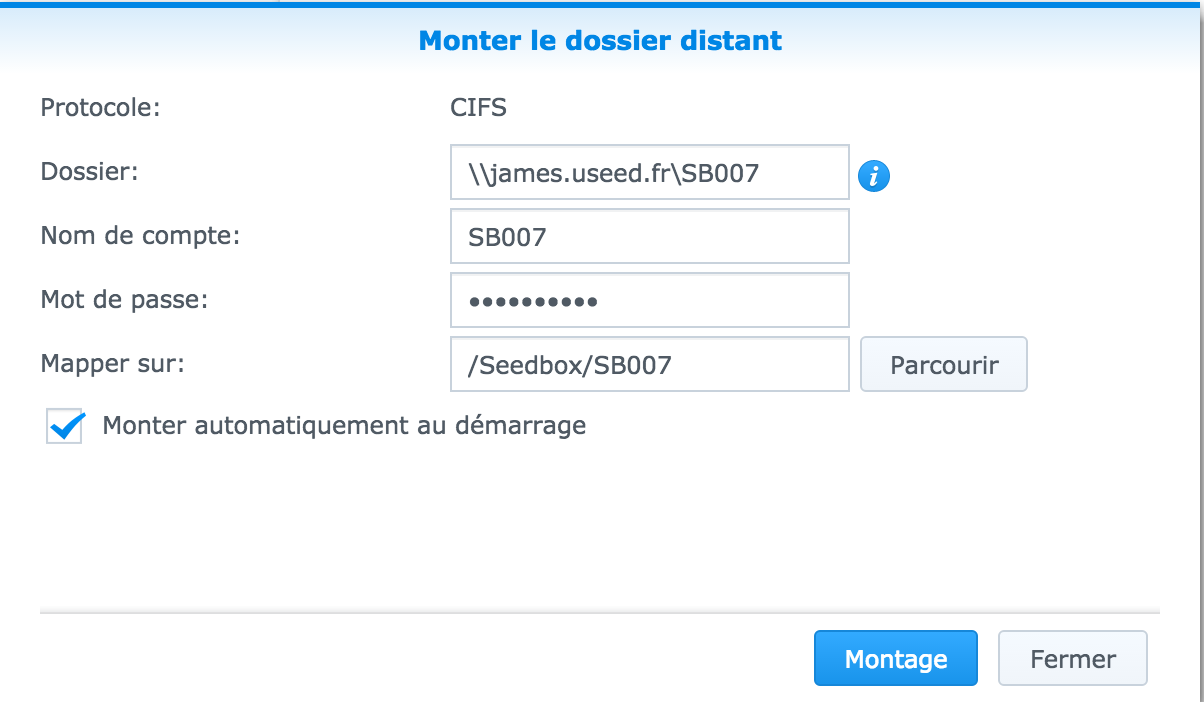Click the CIFS protocol value text
The image size is (1204, 702).
coord(478,108)
